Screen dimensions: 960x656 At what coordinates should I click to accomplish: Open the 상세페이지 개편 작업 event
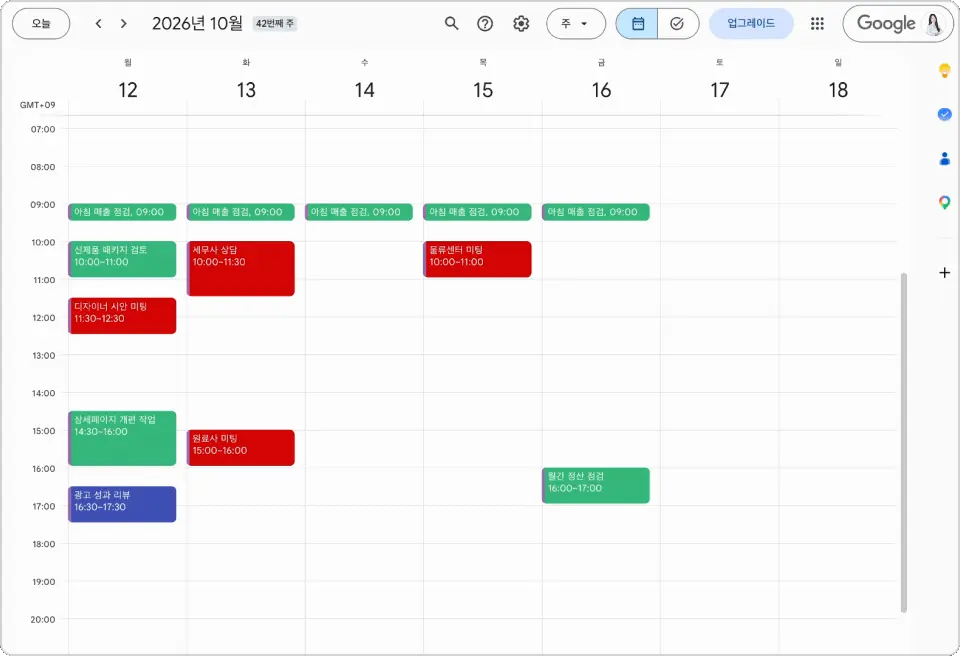[x=122, y=439]
